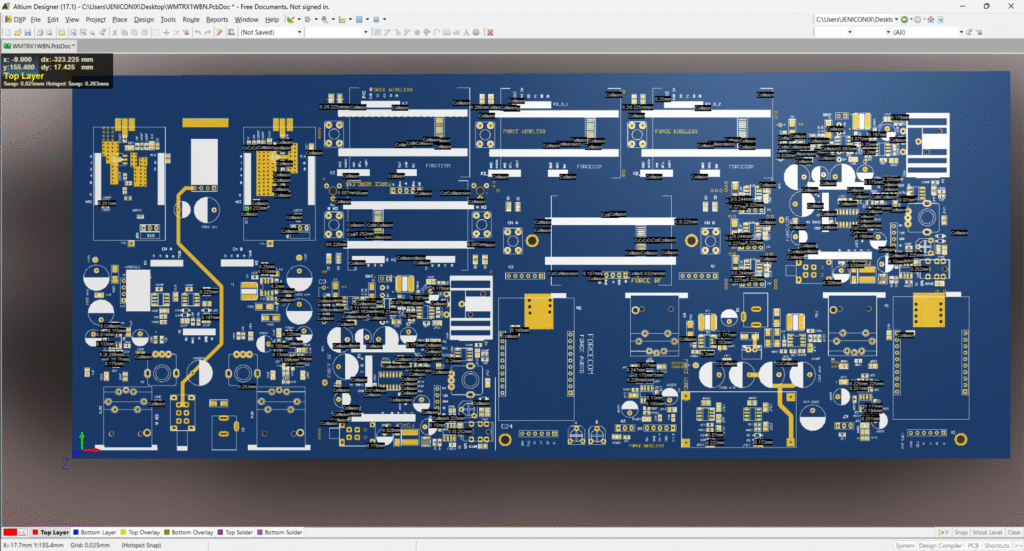The height and width of the screenshot is (551, 1024).
Task: Click the red current layer color swatch
Action: pyautogui.click(x=11, y=533)
